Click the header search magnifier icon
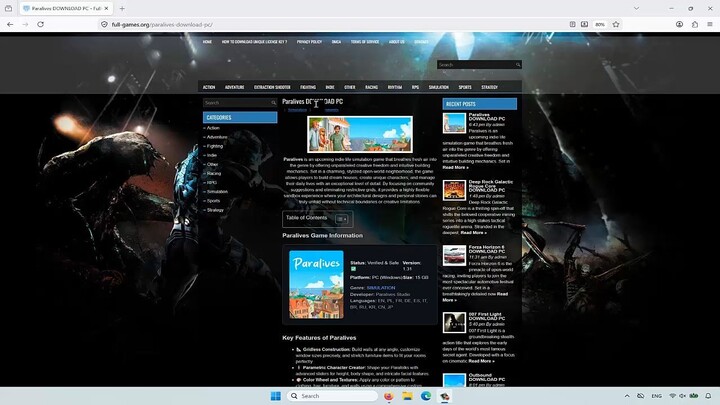This screenshot has height=405, width=720. click(x=518, y=65)
